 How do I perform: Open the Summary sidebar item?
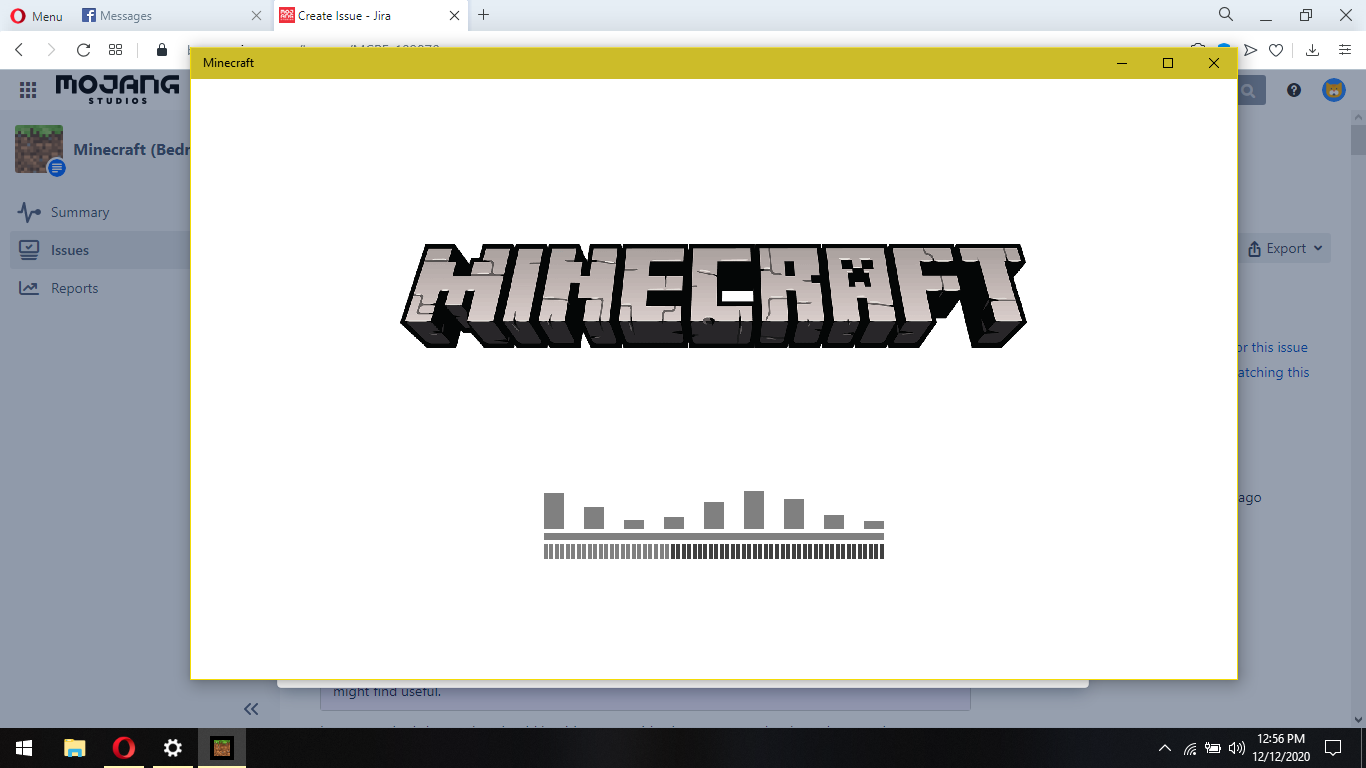click(79, 212)
